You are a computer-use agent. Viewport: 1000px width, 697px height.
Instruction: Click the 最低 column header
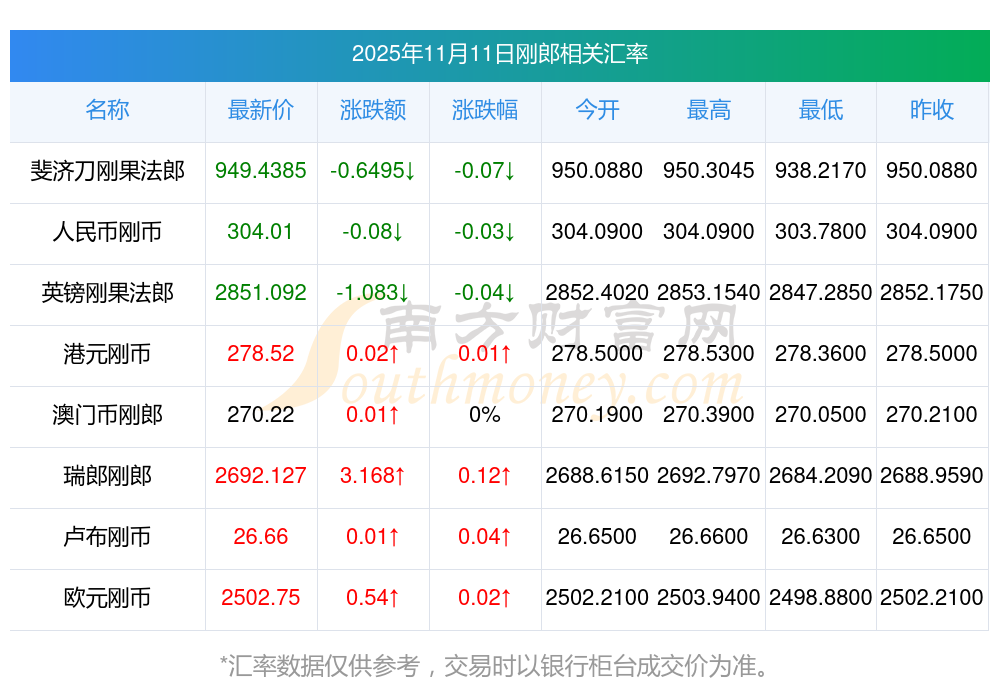point(821,110)
